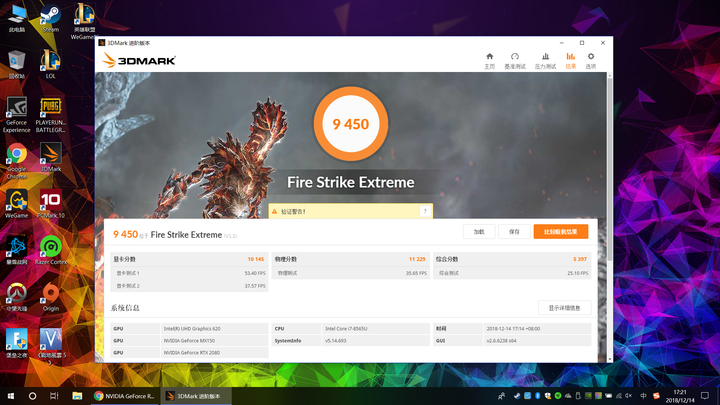Launch the 3DMark desktop shortcut
Screen dimensions: 720x405
(51, 158)
